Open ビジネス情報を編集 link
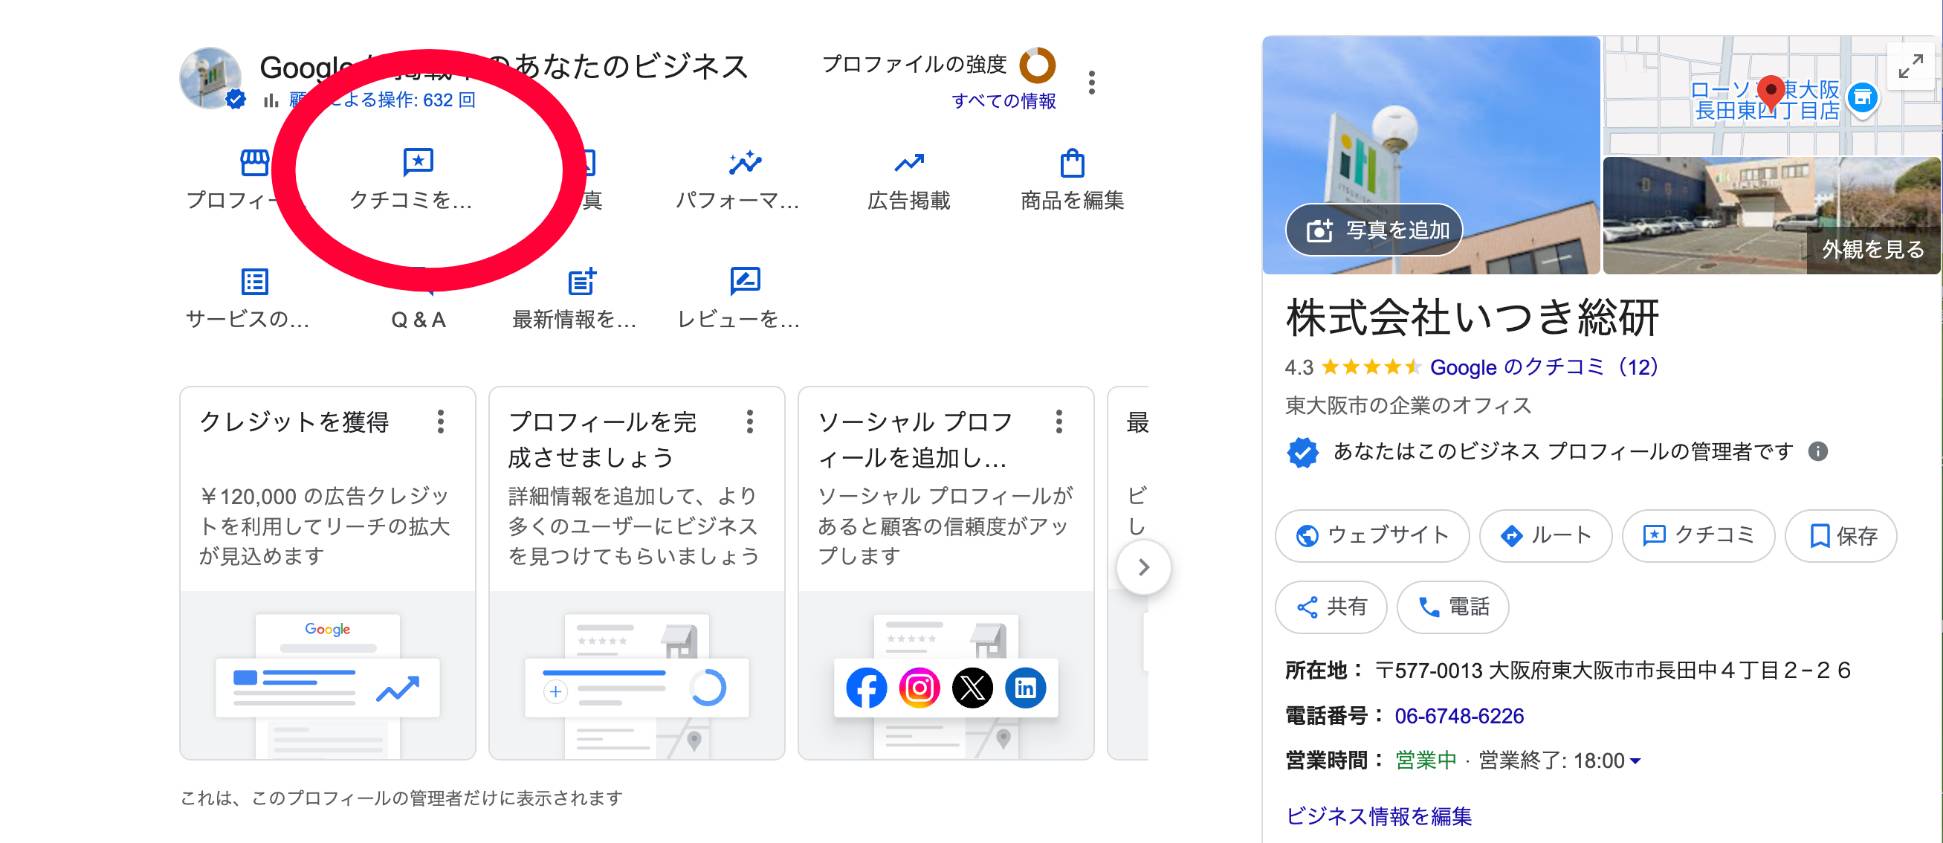This screenshot has width=1943, height=843. tap(1379, 816)
